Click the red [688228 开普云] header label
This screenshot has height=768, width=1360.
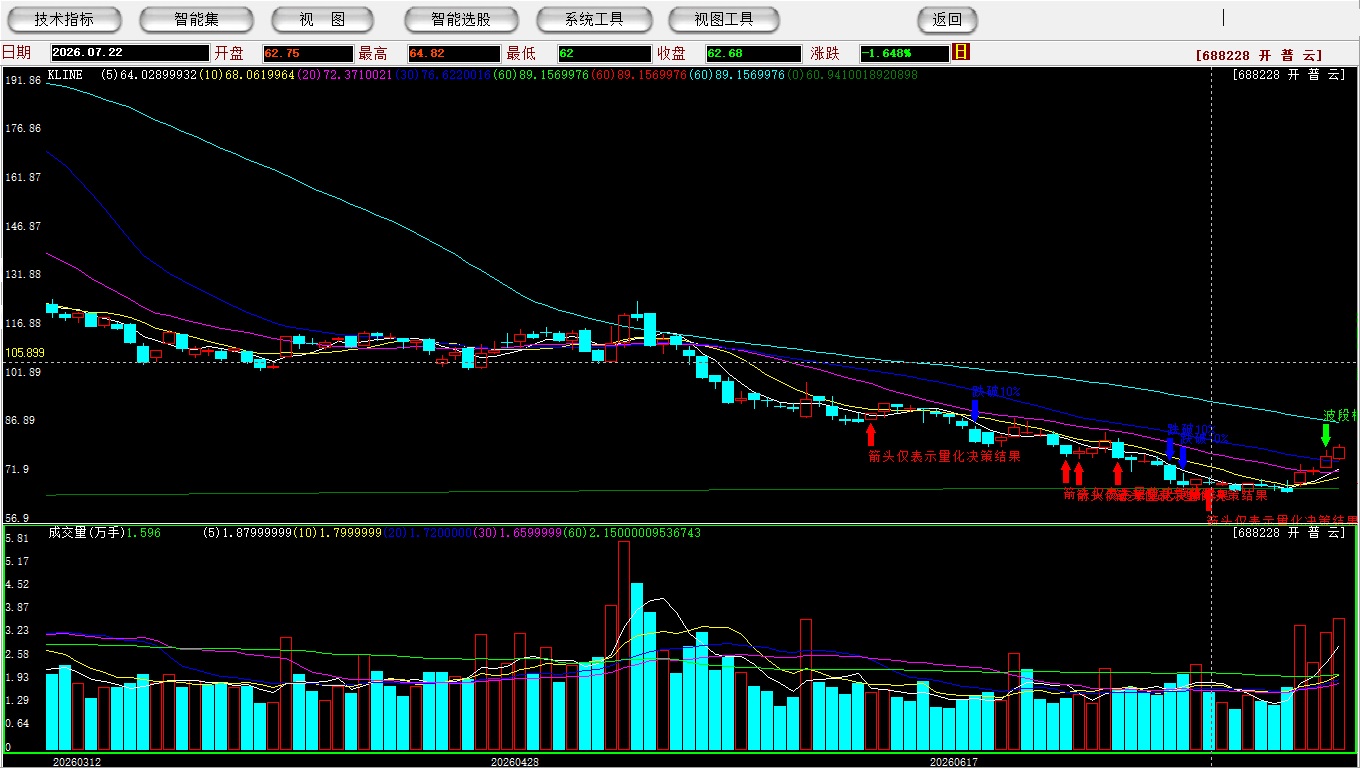[x=1258, y=56]
